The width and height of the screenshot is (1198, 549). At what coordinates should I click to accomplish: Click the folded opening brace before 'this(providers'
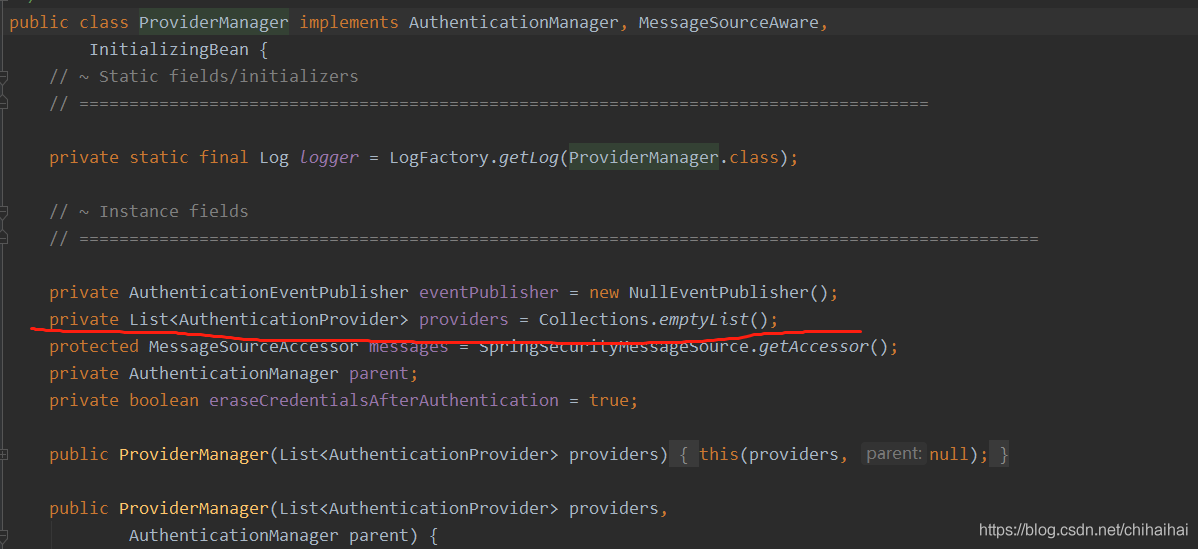[683, 454]
